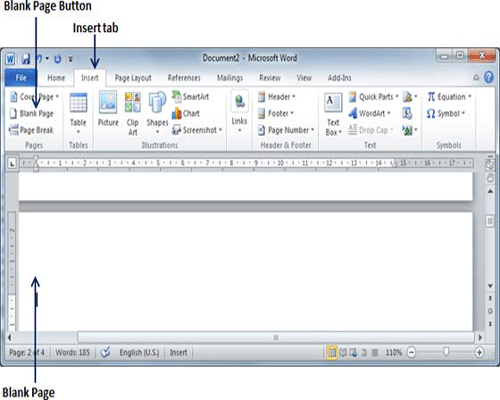This screenshot has width=500, height=400.
Task: Switch to the Page Layout tab
Action: pos(133,78)
